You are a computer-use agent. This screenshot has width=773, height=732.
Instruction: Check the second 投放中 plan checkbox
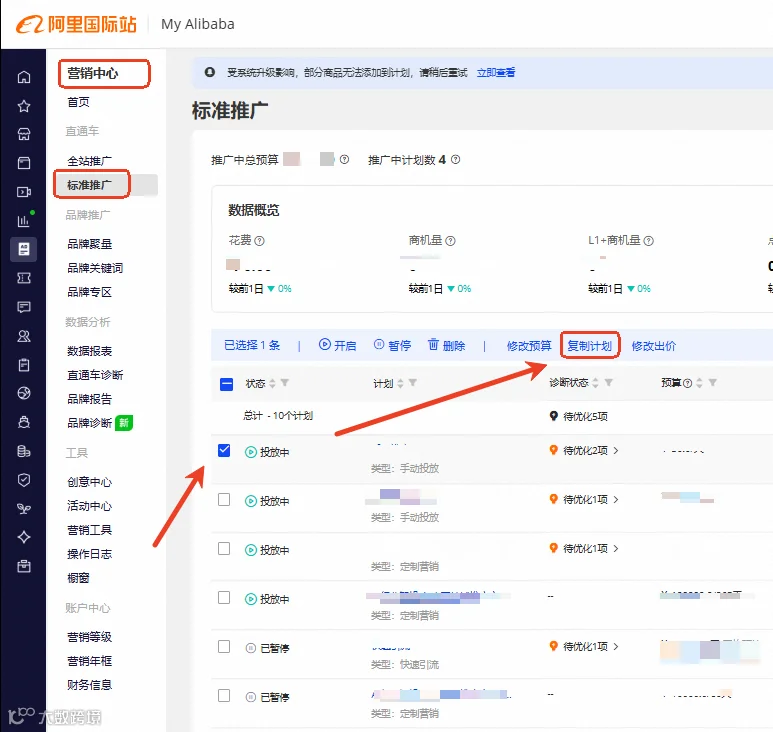point(224,500)
